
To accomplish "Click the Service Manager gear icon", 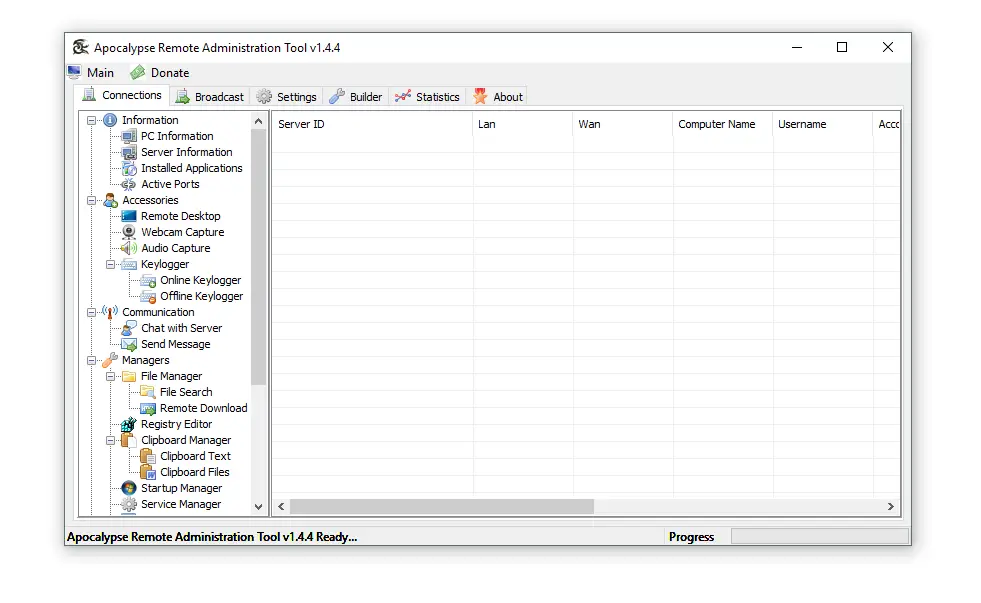I will point(129,504).
